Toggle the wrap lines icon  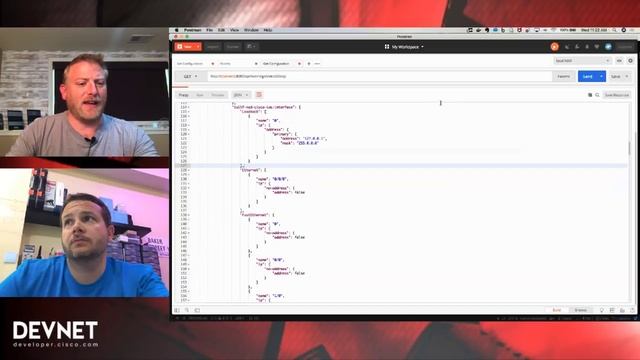coord(259,95)
